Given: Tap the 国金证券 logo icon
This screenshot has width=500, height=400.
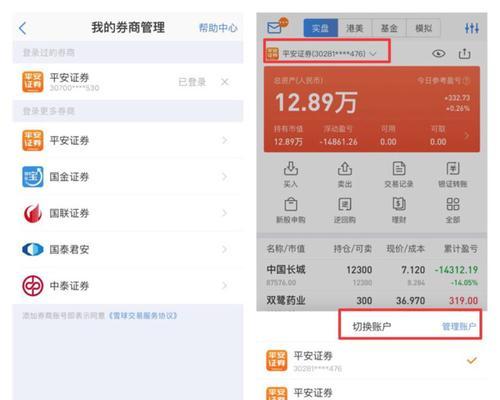Looking at the screenshot, I should point(33,177).
